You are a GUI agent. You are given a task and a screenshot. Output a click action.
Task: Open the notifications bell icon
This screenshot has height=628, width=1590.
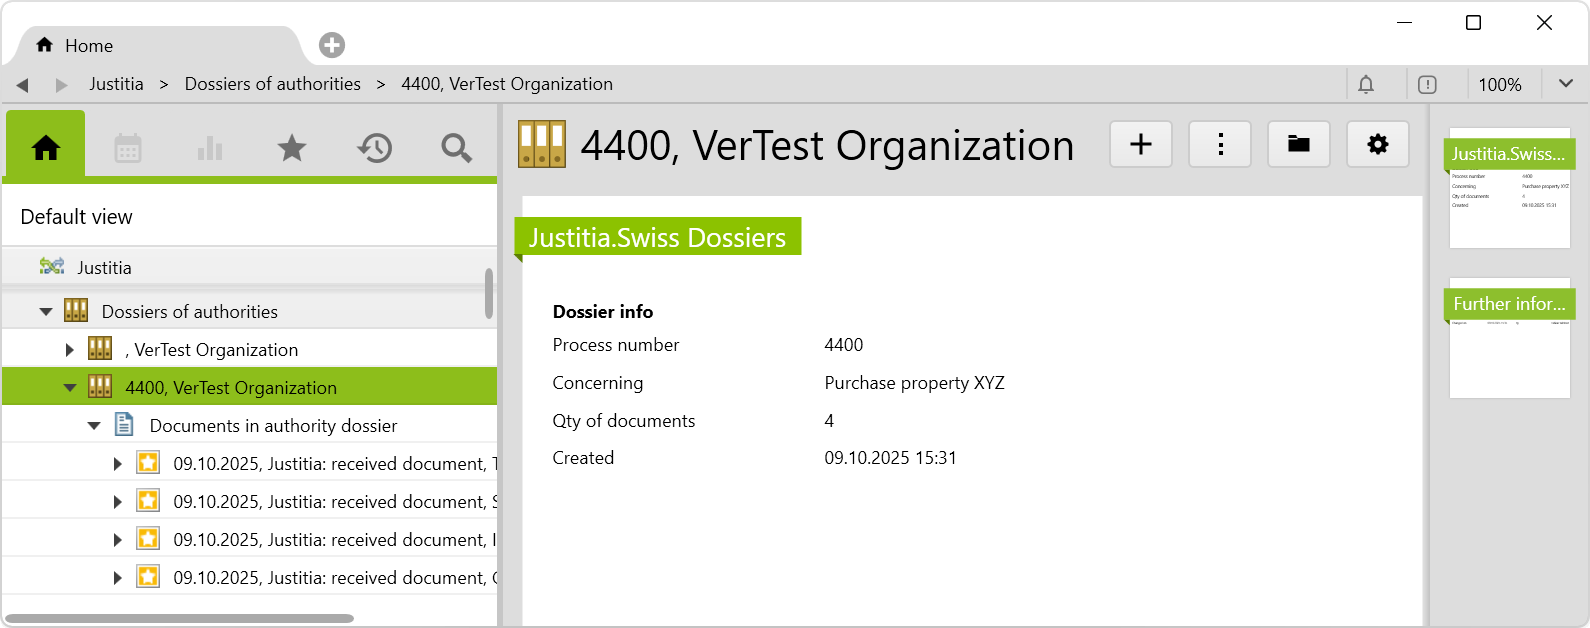point(1366,85)
